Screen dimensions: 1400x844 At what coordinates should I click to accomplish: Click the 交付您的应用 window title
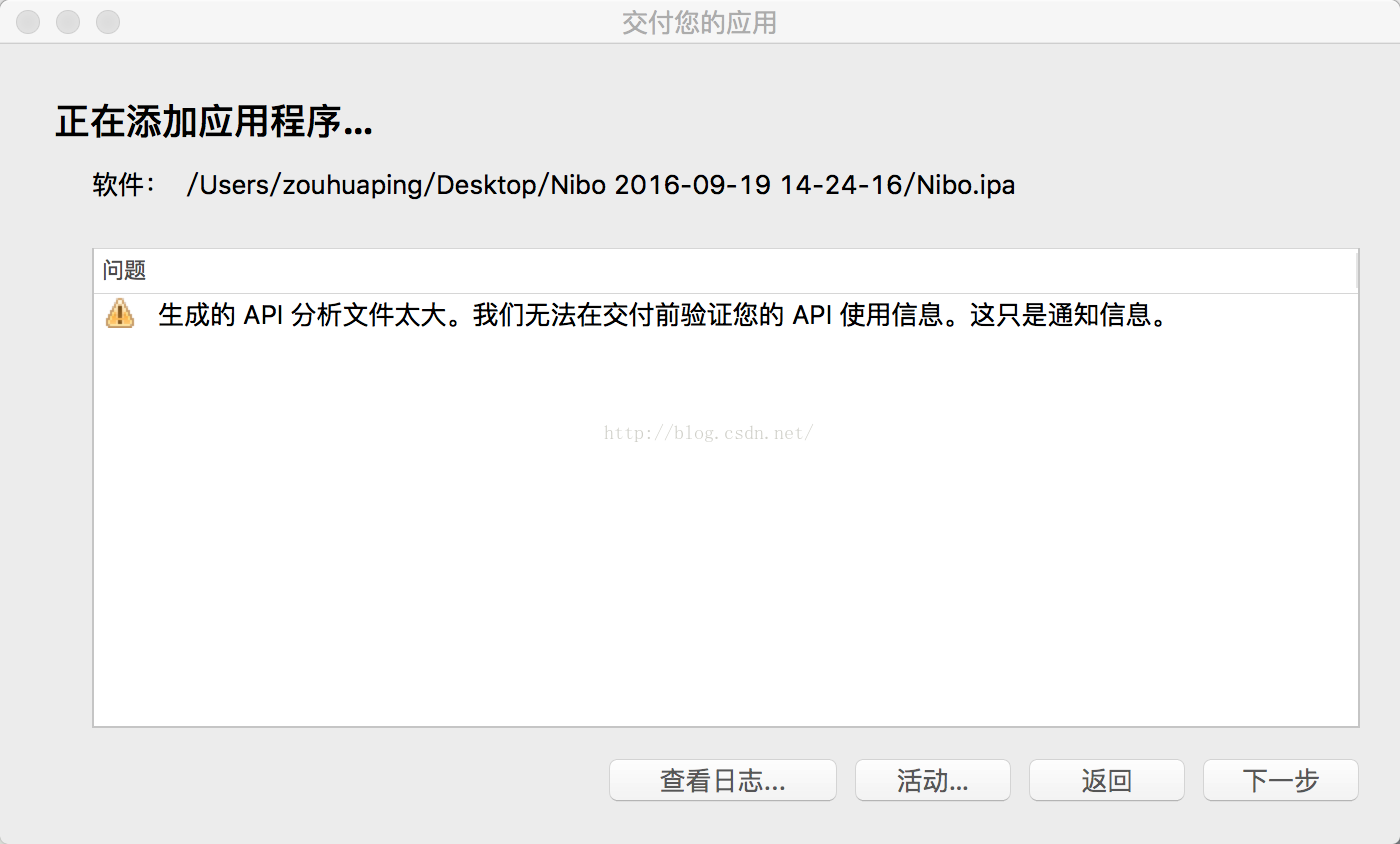[x=699, y=22]
